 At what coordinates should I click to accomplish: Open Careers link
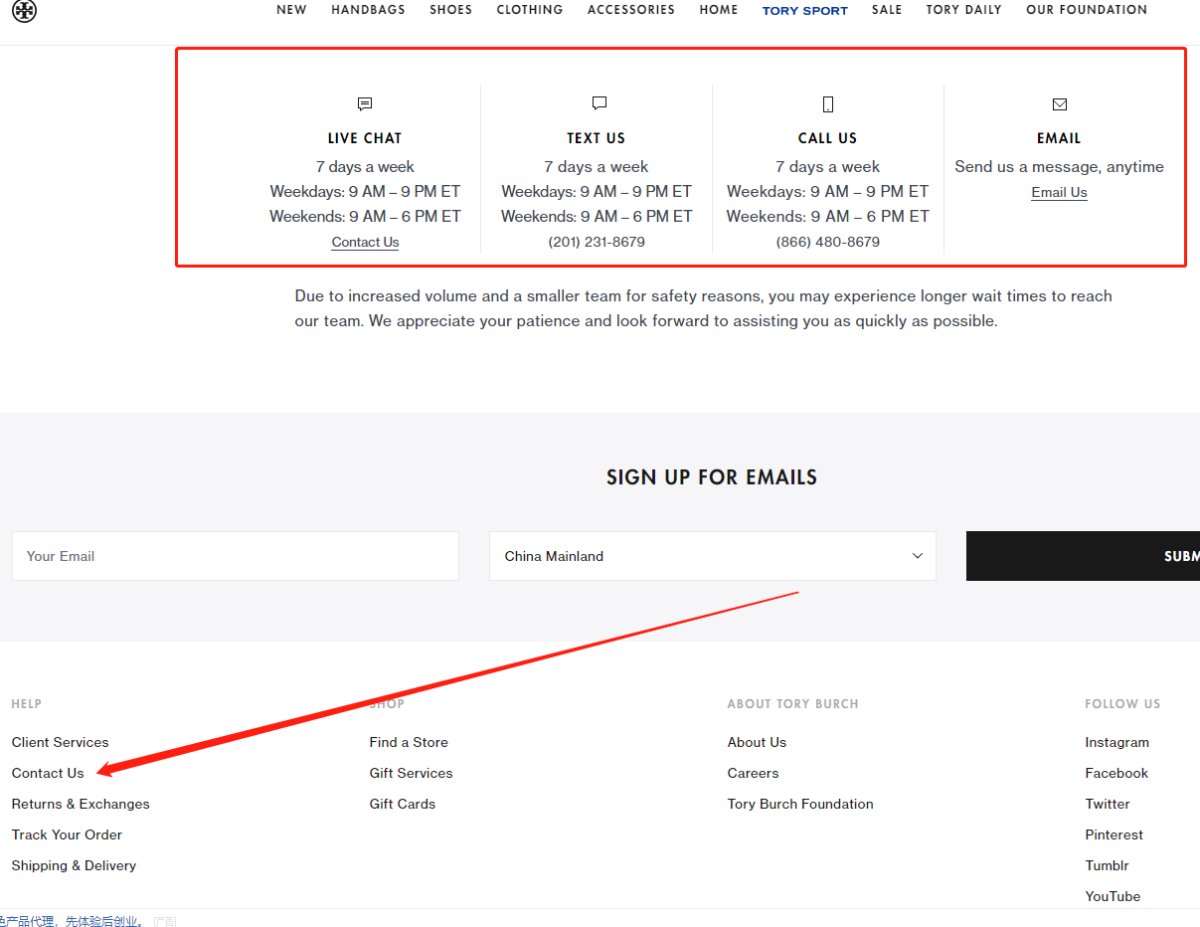[753, 773]
